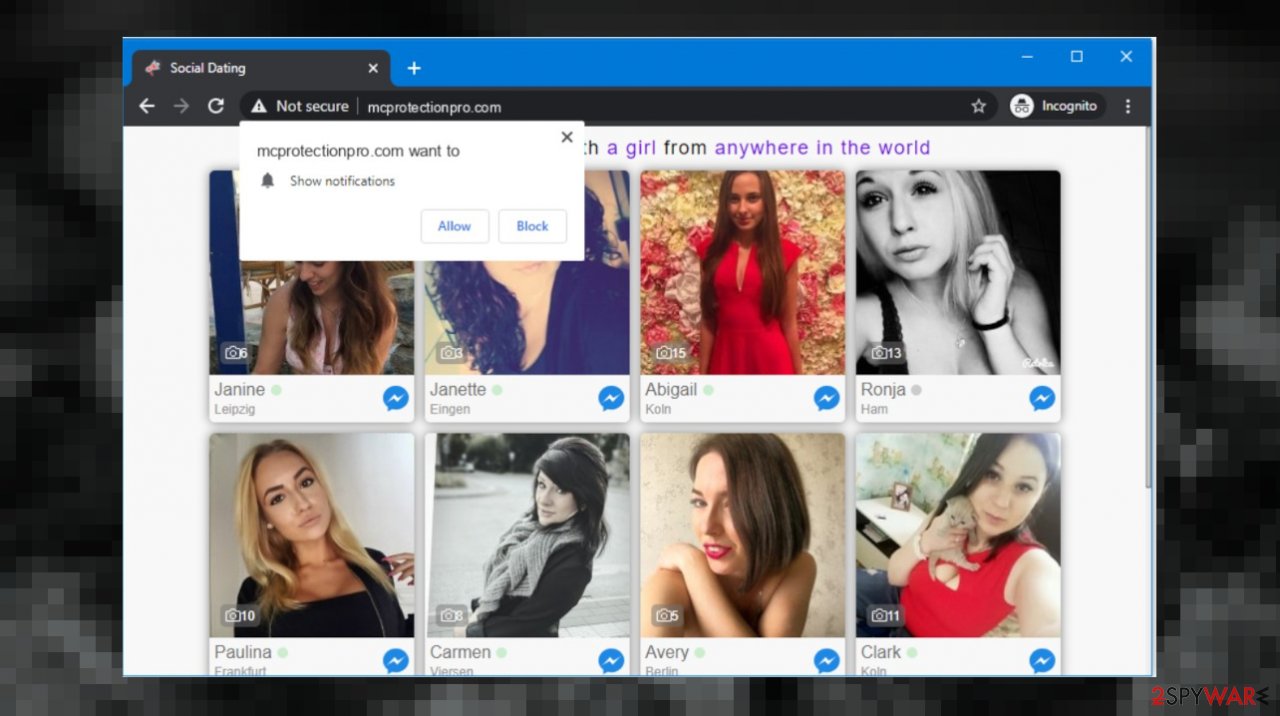The height and width of the screenshot is (716, 1280).
Task: Click Eingen under Janette
Action: [x=450, y=409]
